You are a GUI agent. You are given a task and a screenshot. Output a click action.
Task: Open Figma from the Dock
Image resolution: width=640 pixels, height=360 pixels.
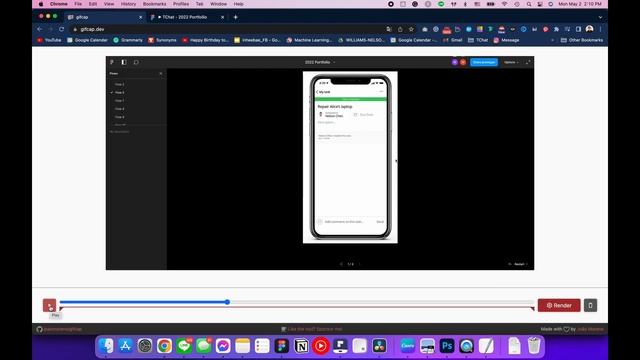click(282, 346)
